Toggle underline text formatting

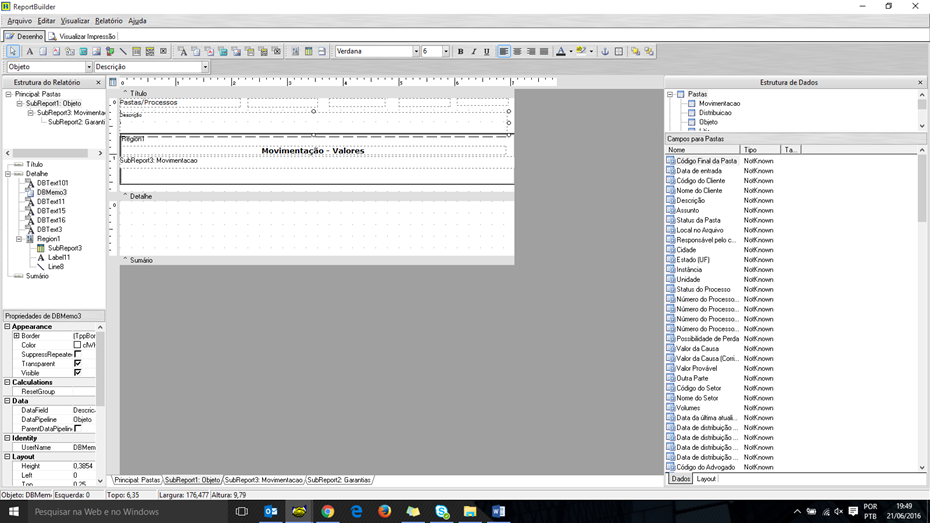[487, 52]
